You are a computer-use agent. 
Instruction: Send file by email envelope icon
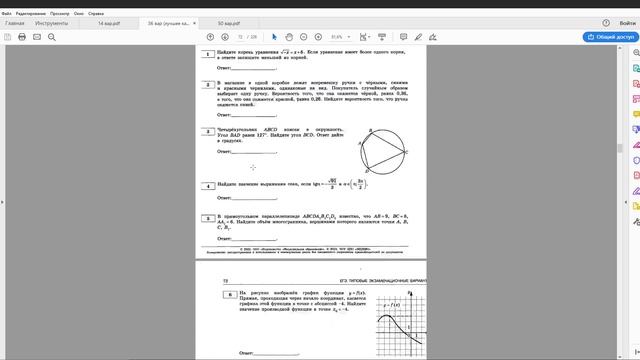coord(37,37)
